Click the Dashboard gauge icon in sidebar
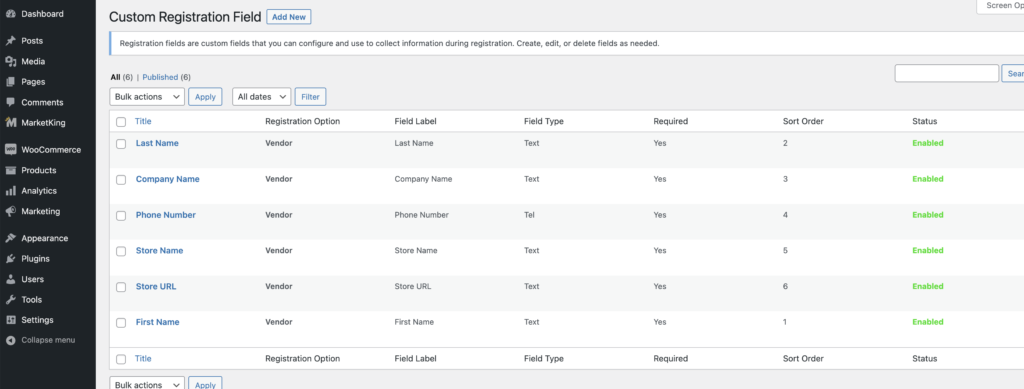1024x389 pixels. tap(10, 14)
